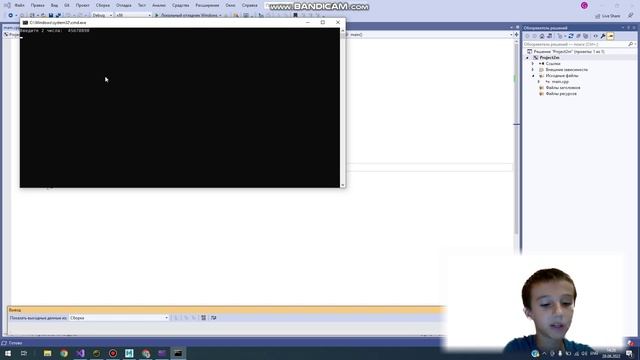Open the Вид menu
Viewport: 640px width, 360px height.
[x=54, y=5]
